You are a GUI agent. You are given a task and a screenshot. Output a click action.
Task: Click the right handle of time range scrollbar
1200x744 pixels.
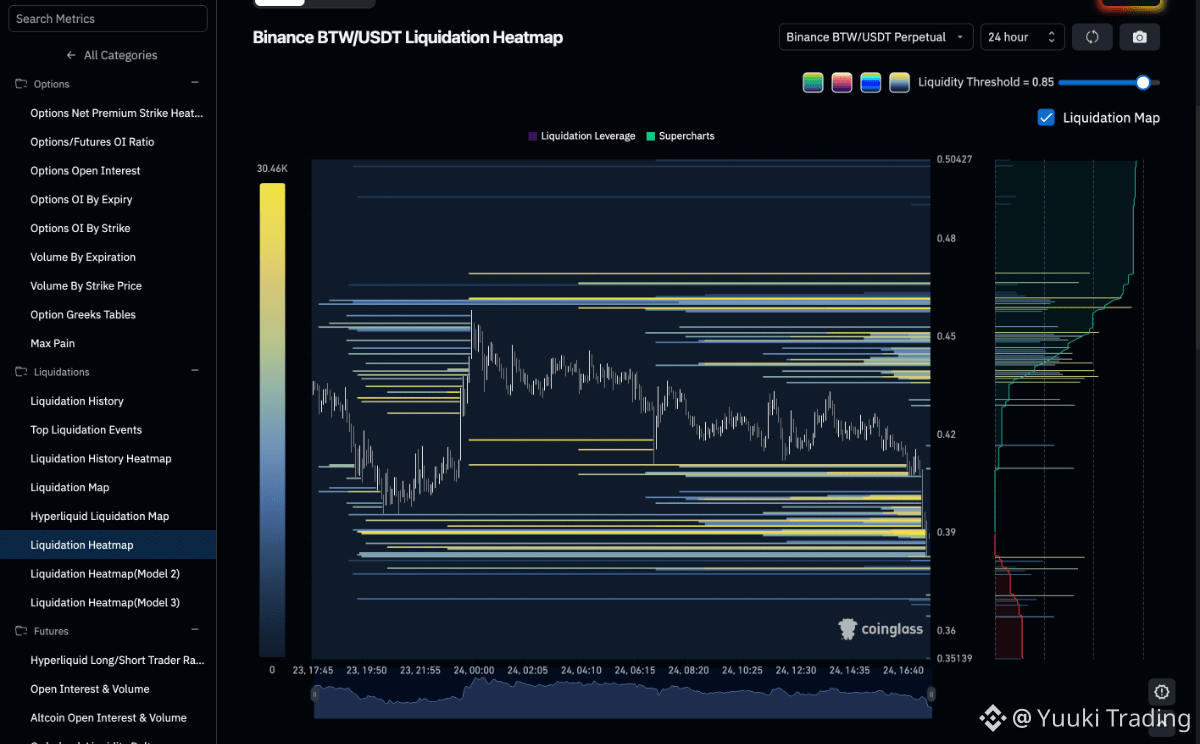click(x=931, y=693)
